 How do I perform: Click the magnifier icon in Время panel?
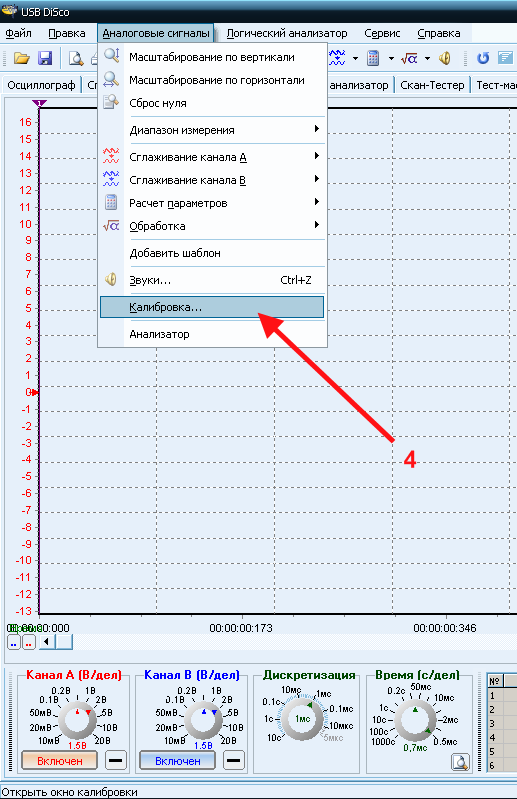point(460,762)
